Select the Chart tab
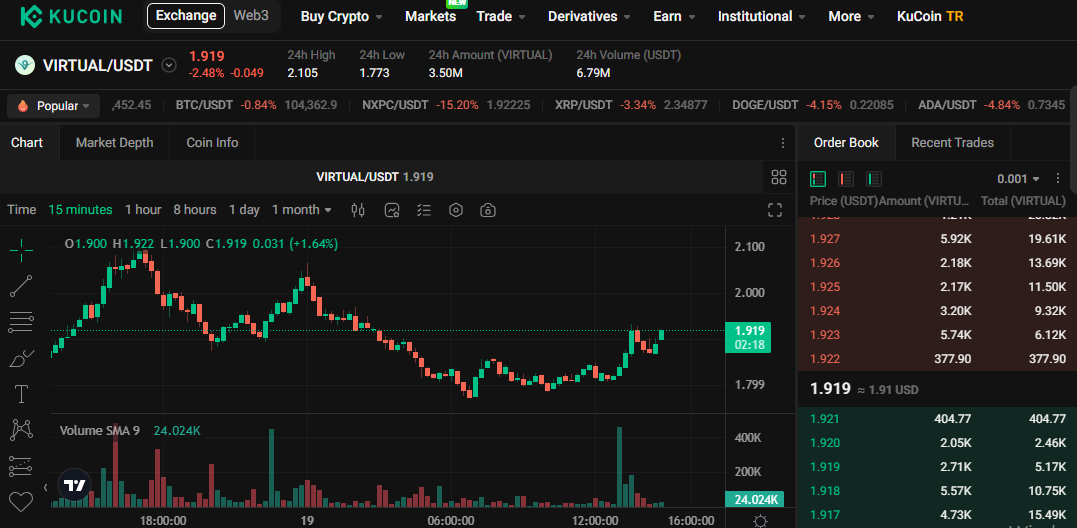The width and height of the screenshot is (1077, 528). [27, 143]
